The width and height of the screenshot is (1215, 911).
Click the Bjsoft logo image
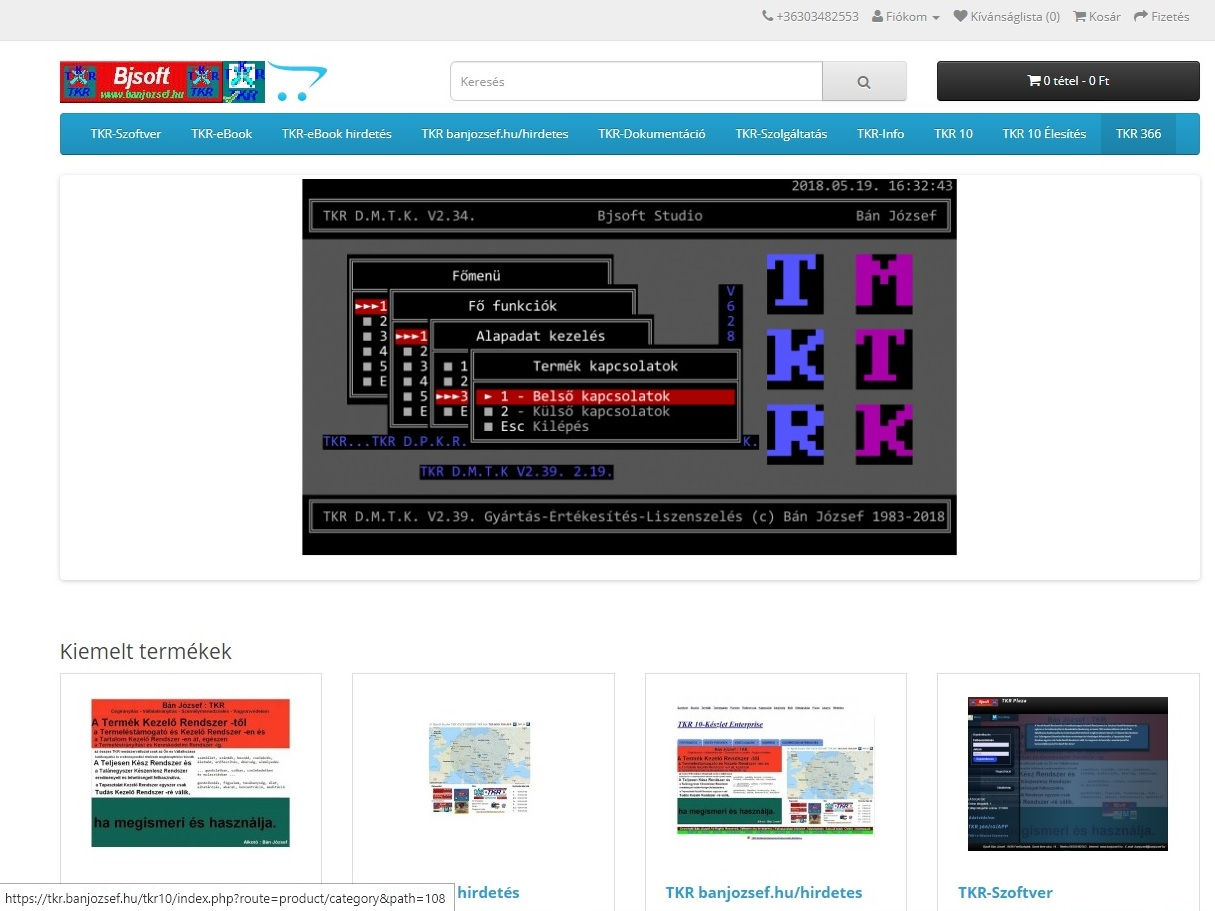click(162, 82)
